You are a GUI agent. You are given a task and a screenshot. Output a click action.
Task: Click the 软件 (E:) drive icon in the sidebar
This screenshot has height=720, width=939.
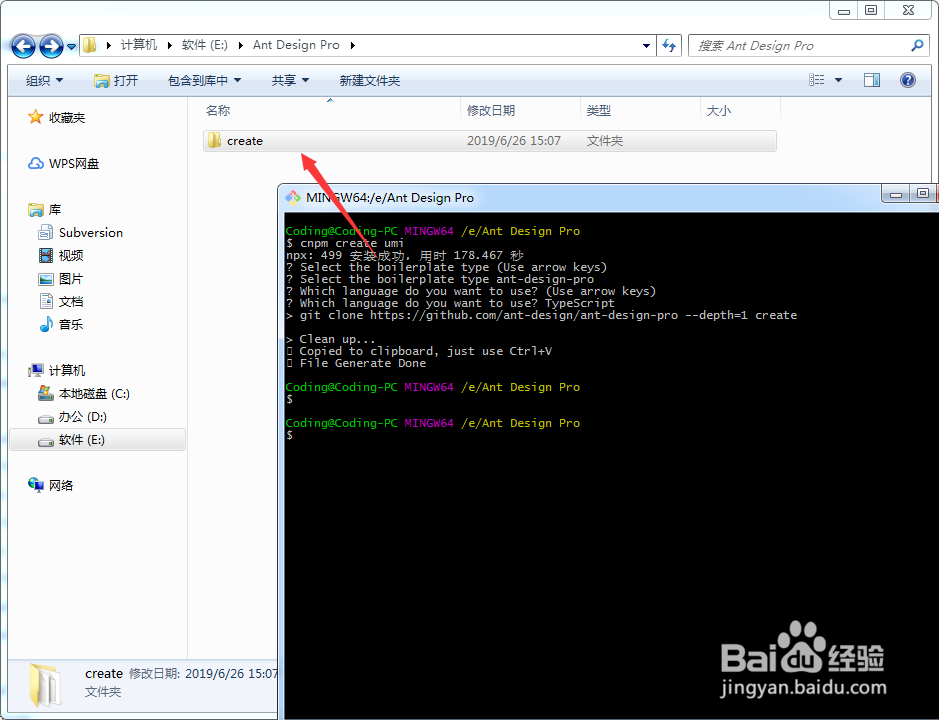click(46, 441)
